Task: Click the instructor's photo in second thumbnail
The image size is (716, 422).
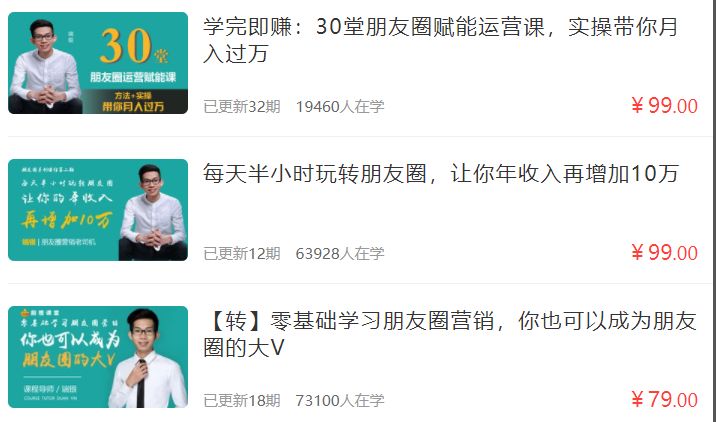Action: pos(153,212)
